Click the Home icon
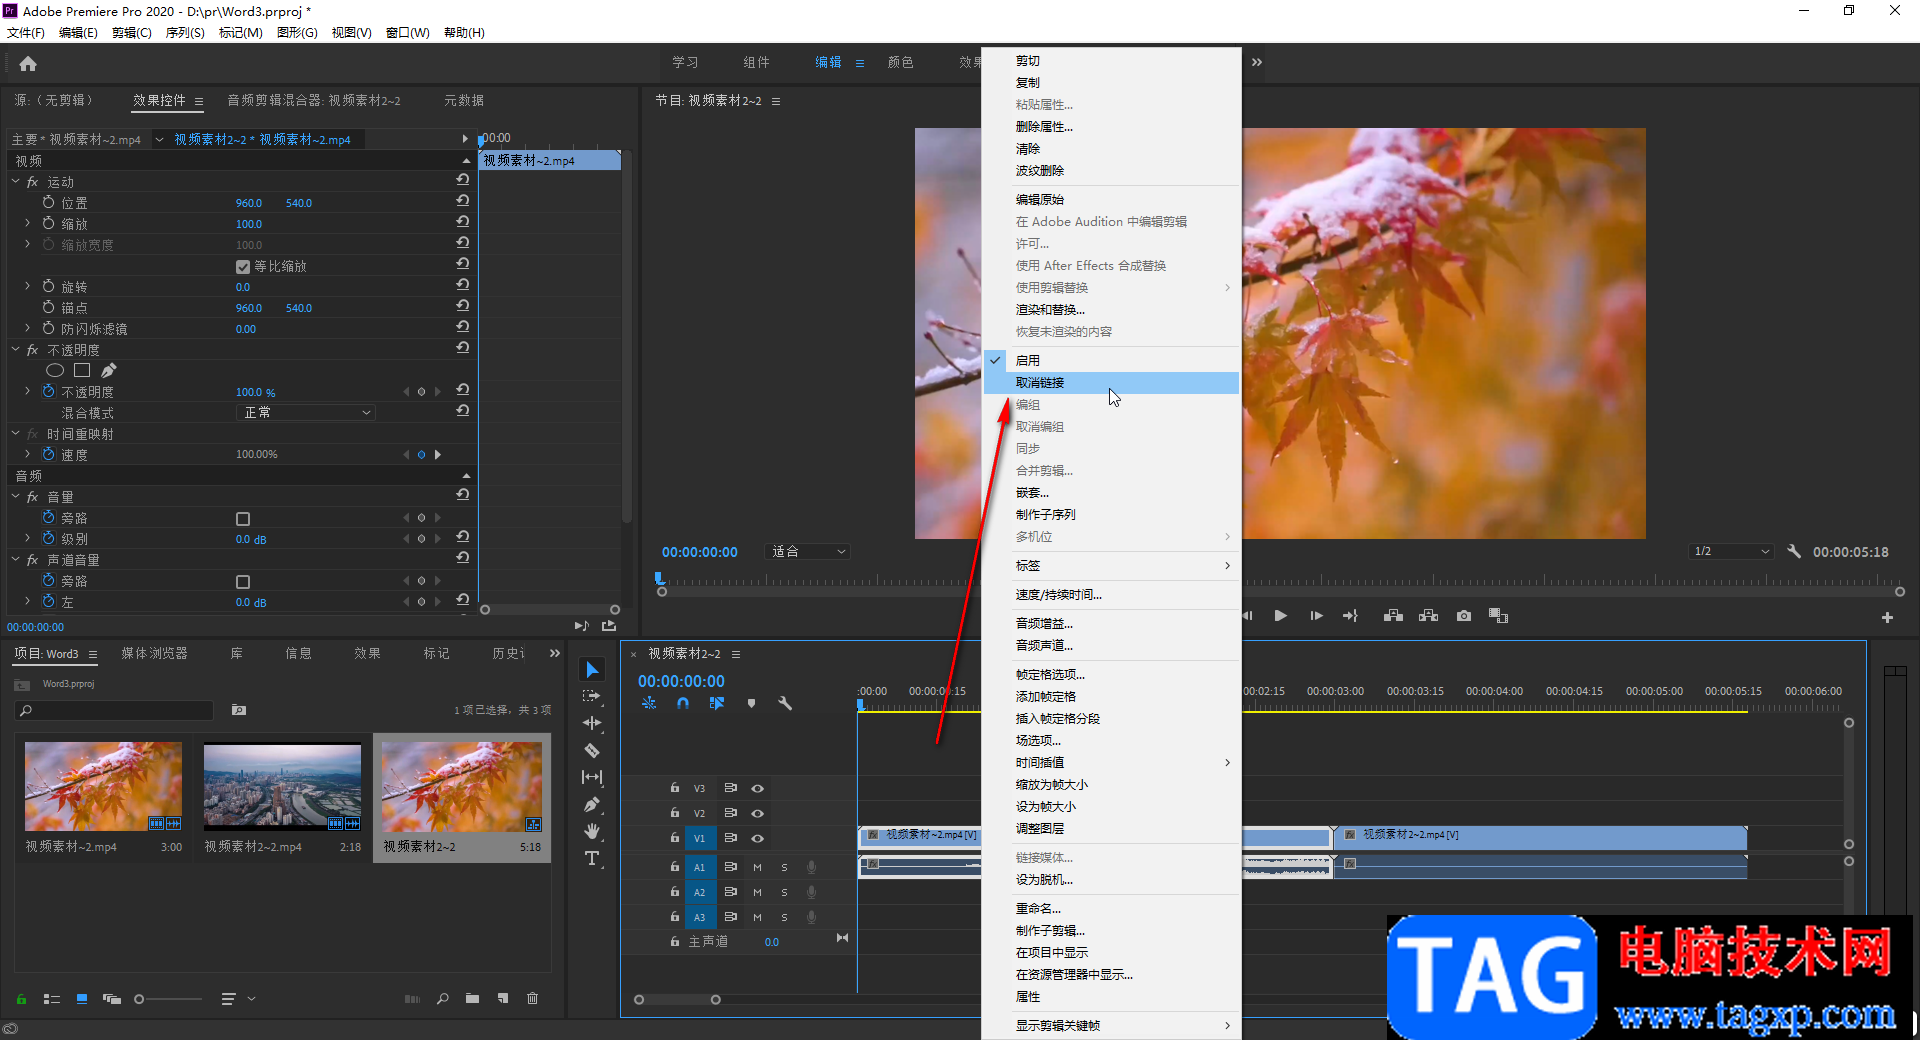1920x1040 pixels. 28,63
